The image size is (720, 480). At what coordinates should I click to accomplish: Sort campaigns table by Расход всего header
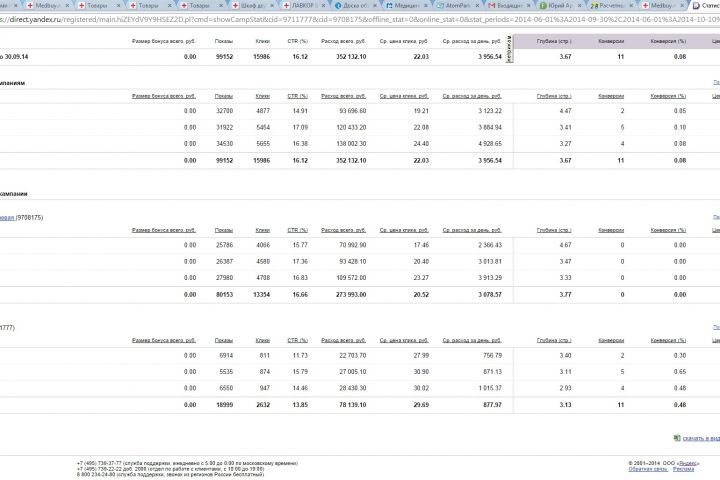click(343, 96)
